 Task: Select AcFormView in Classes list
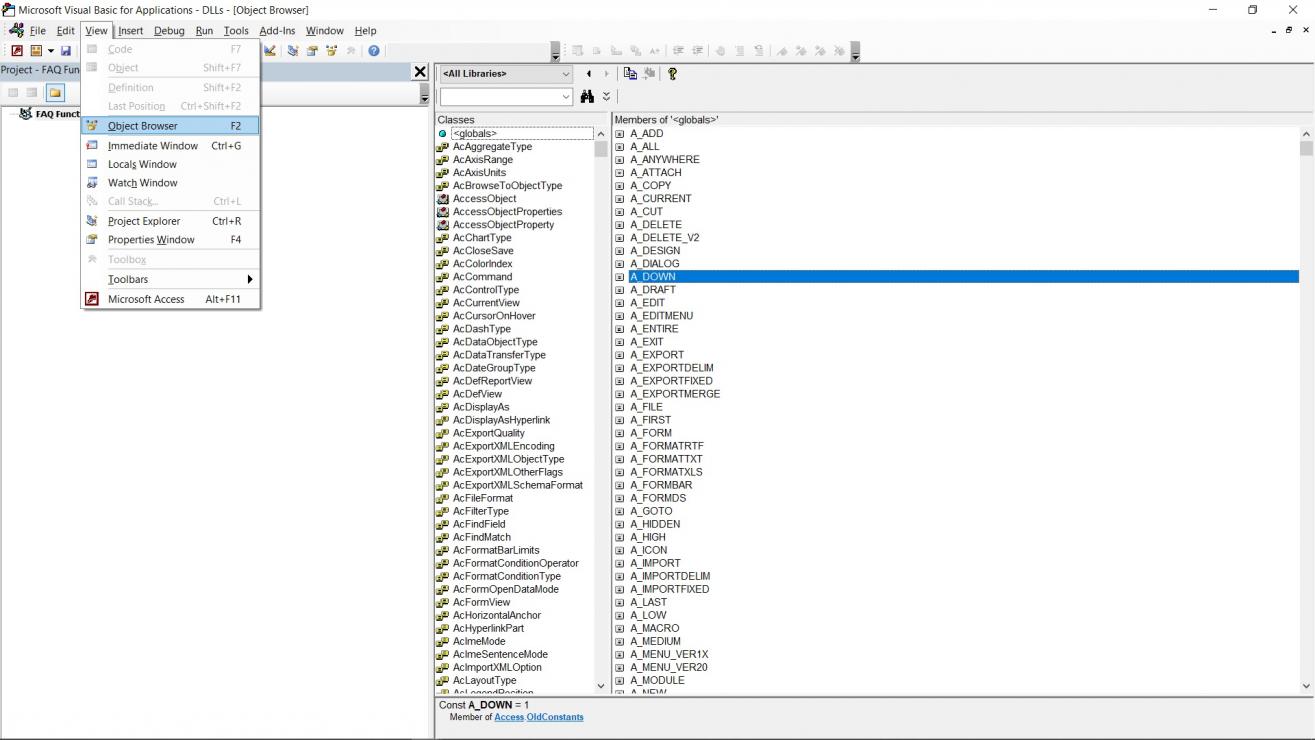(x=481, y=602)
